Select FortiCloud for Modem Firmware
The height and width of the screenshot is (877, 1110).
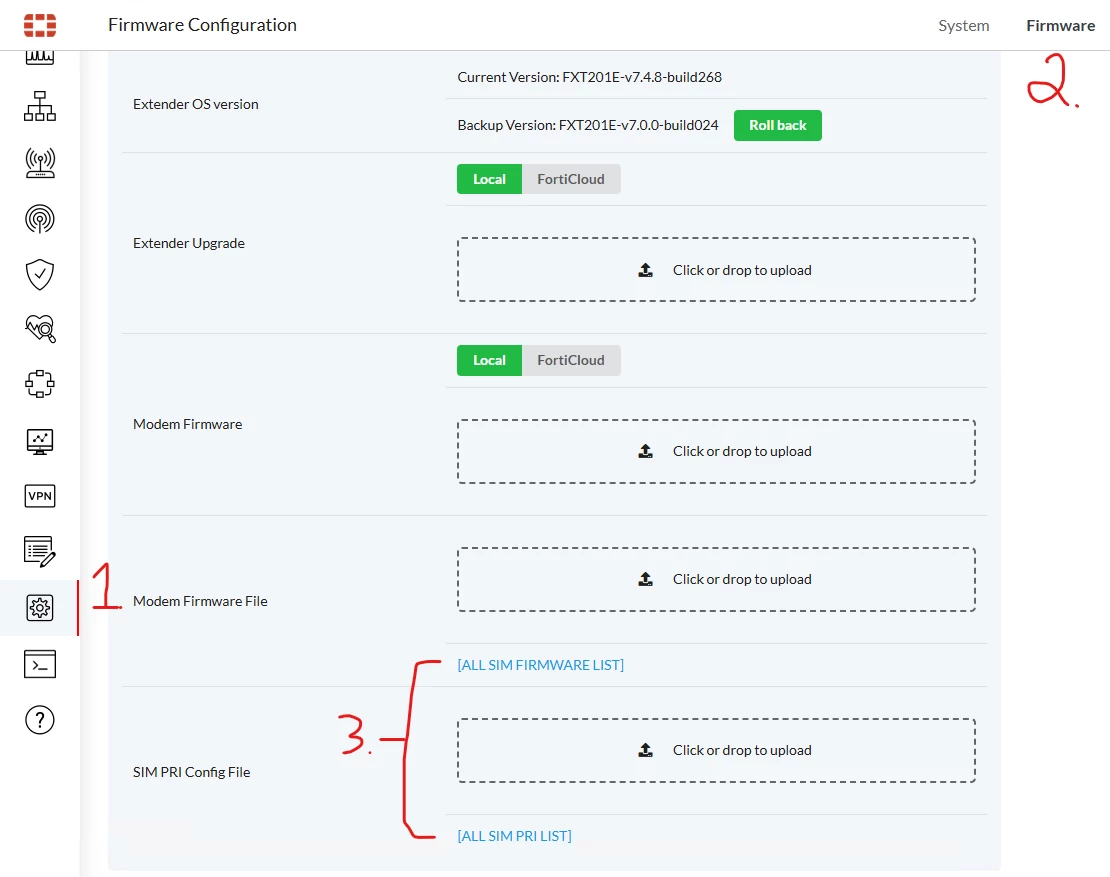(571, 360)
